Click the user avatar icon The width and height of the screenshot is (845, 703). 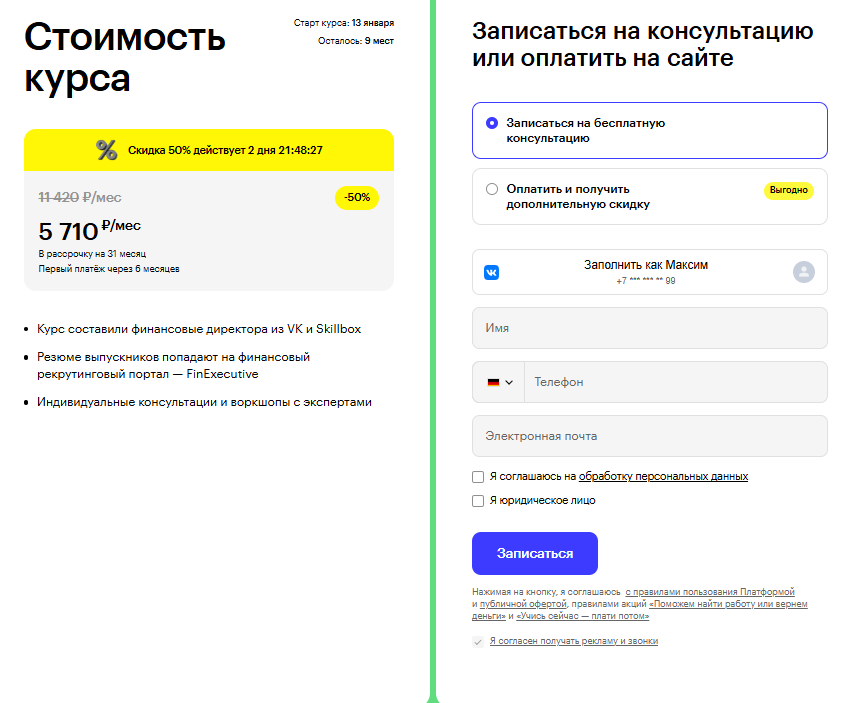(x=804, y=272)
